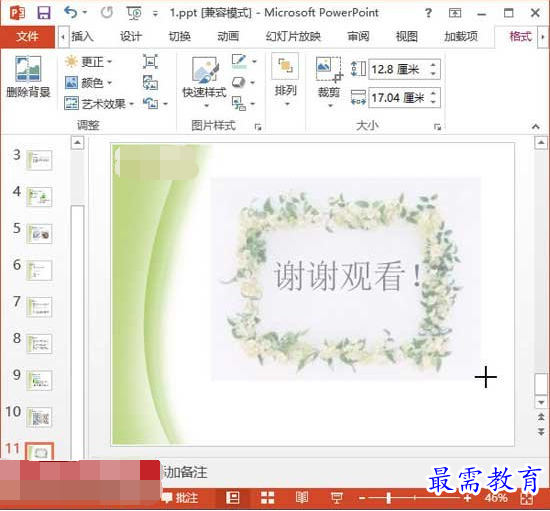Viewport: 550px width, 511px height.
Task: Click the slide panel scroll-up arrow
Action: 78,142
